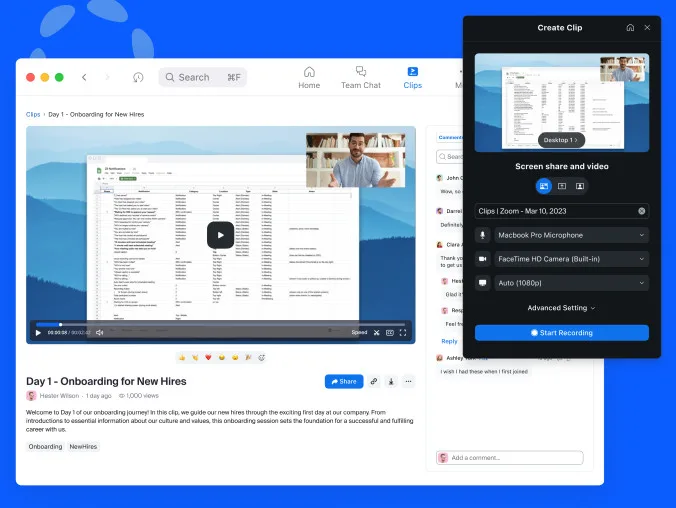Switch to the Team Chat tab

(x=360, y=77)
